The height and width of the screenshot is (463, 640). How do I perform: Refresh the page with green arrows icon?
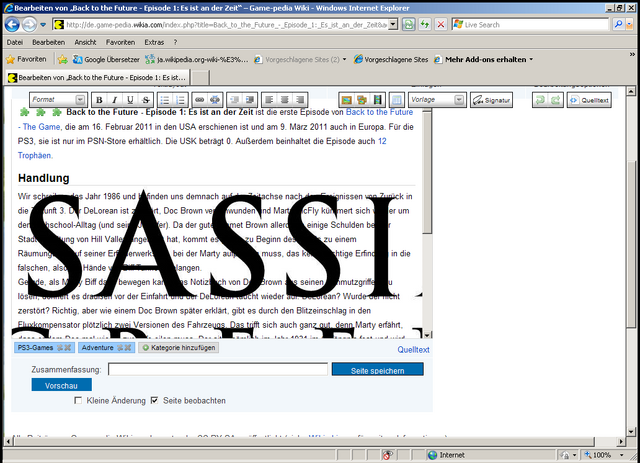425,24
